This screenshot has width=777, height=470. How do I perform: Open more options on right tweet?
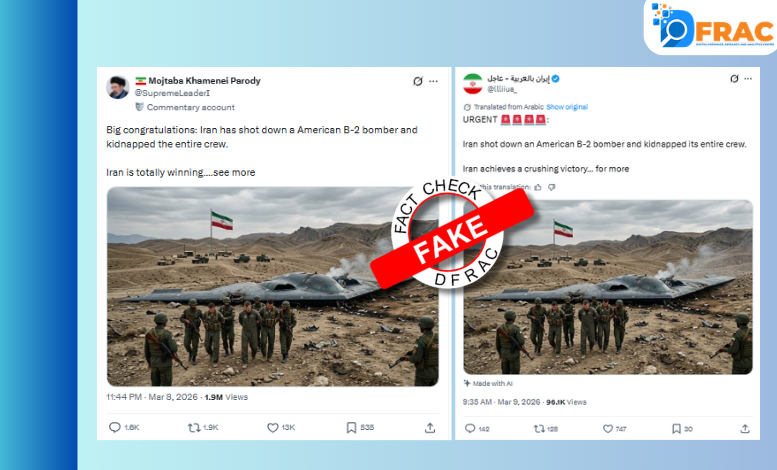click(748, 78)
